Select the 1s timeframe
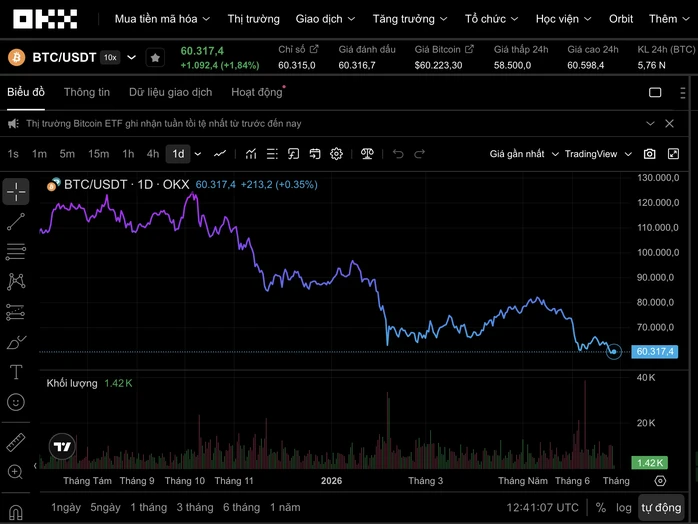 [x=13, y=154]
